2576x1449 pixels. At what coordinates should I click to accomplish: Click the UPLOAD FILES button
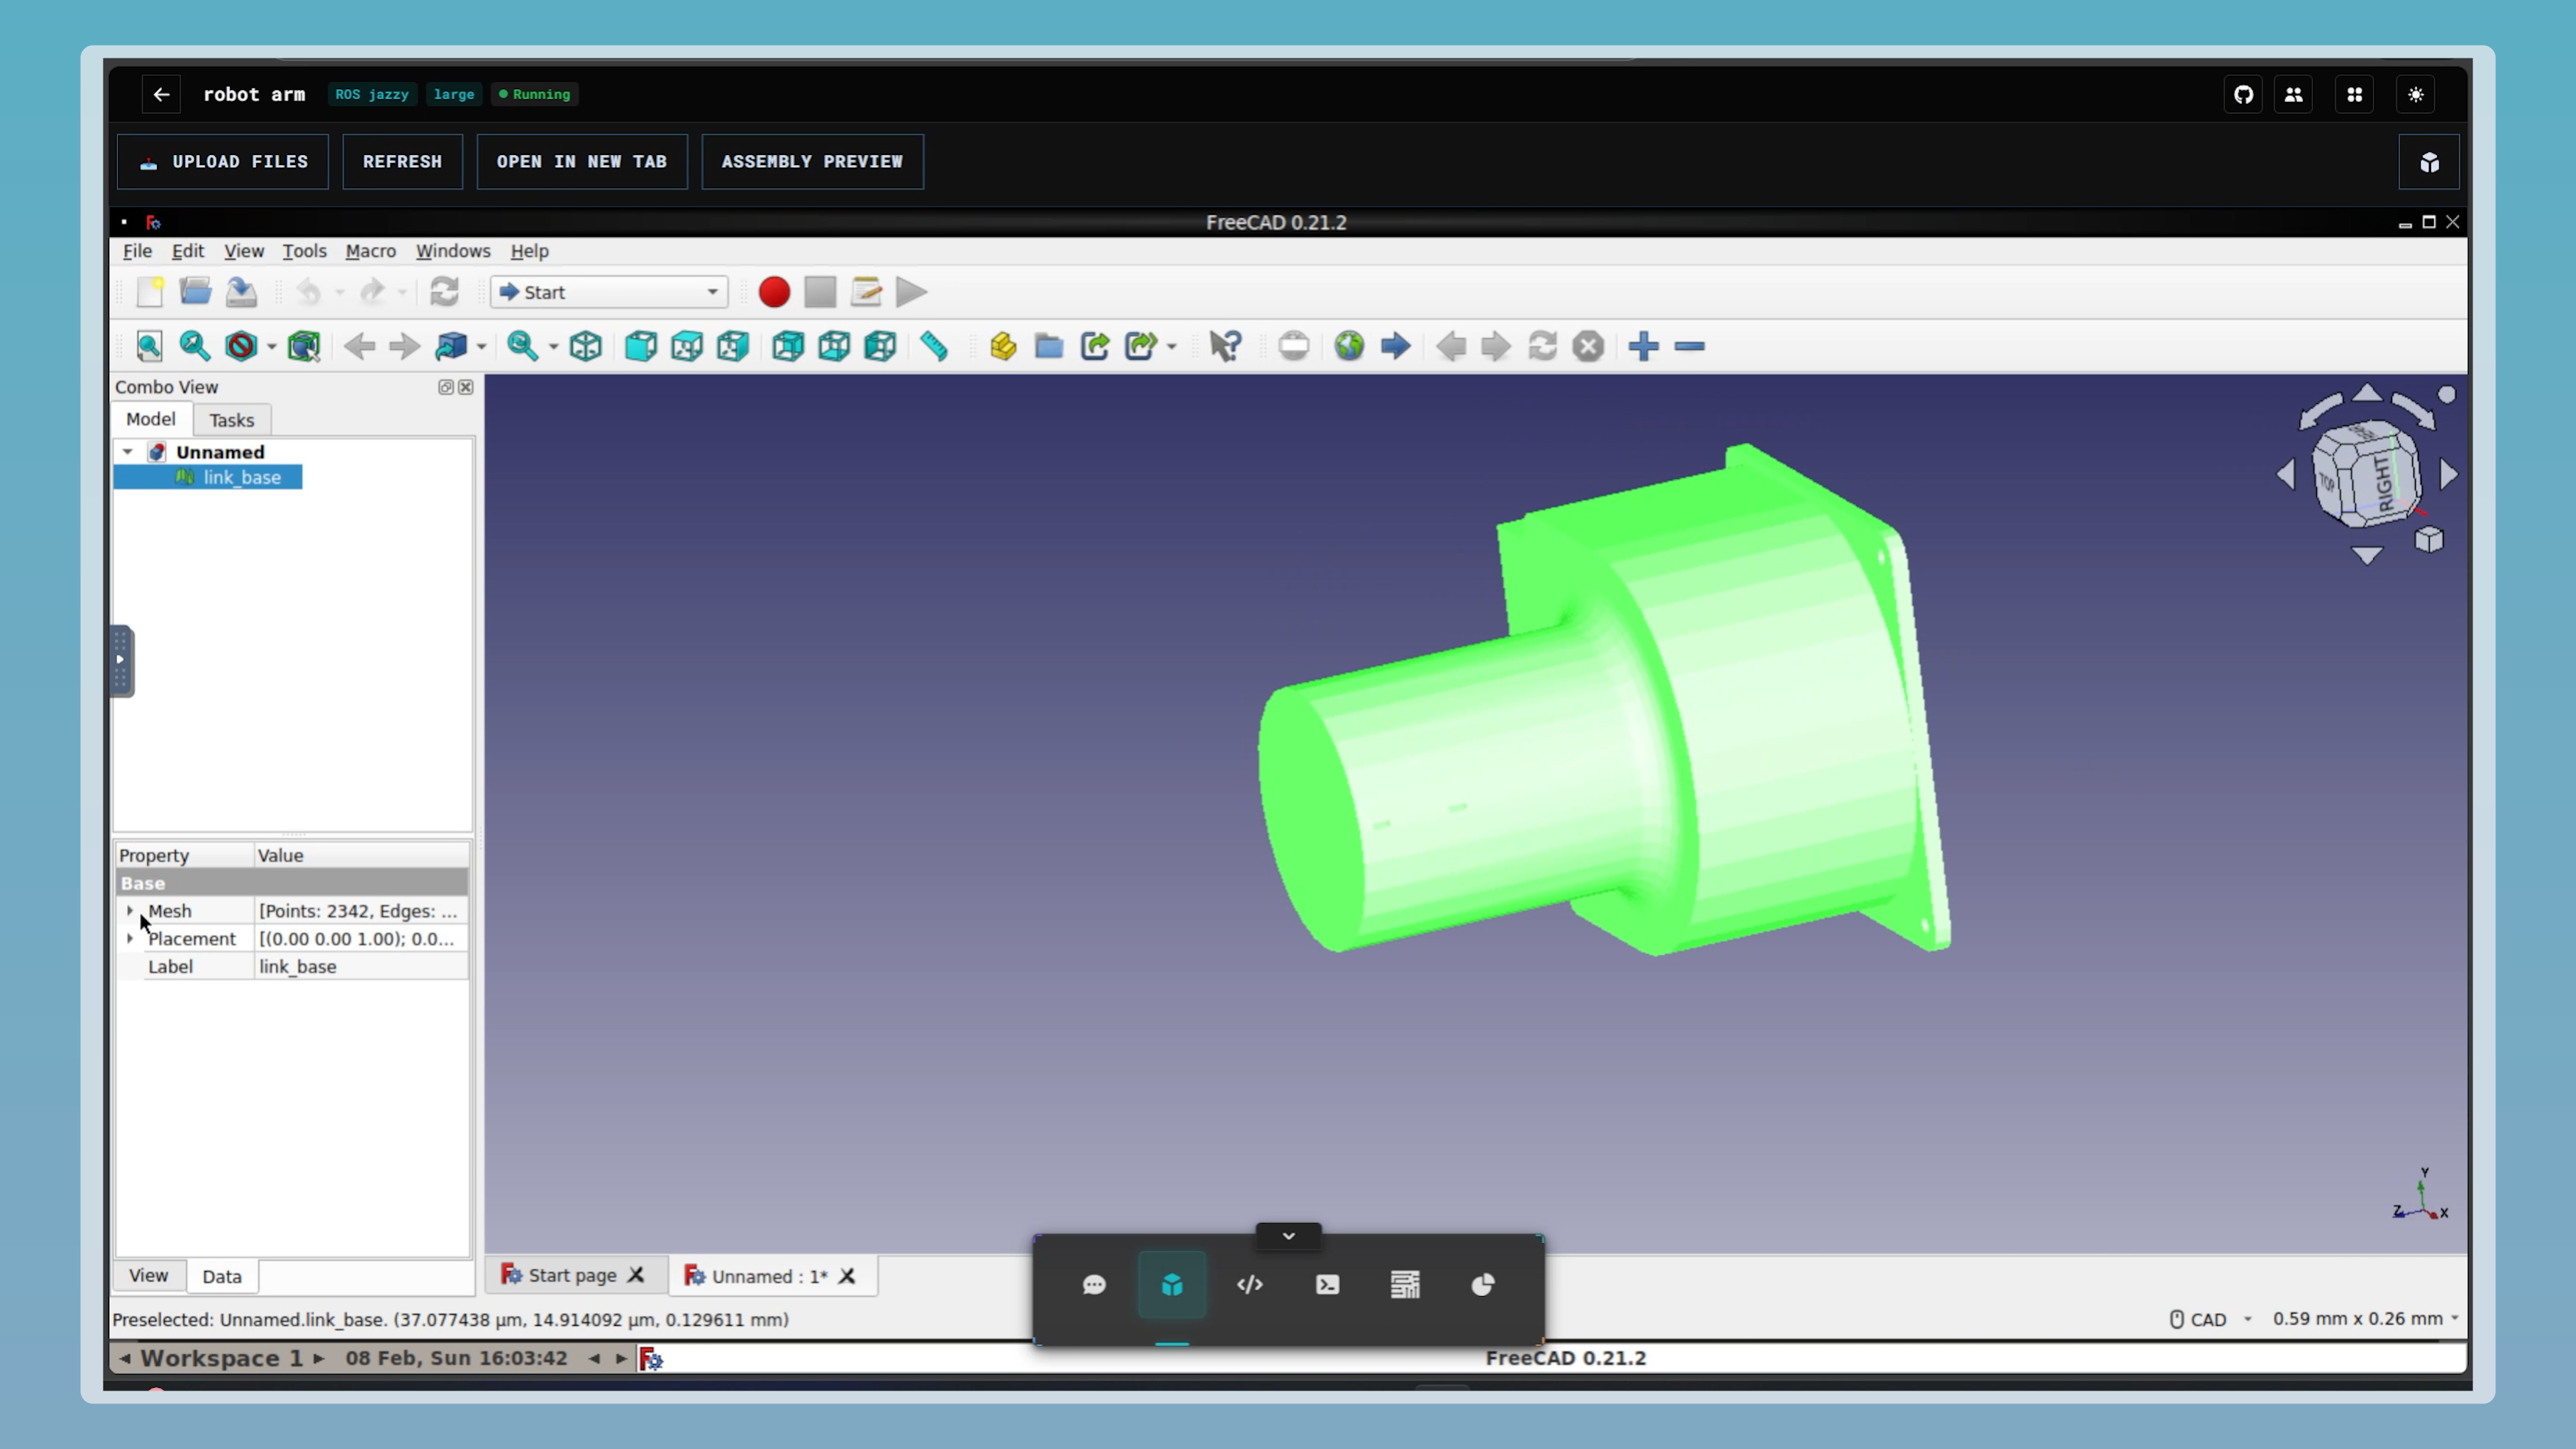[222, 161]
